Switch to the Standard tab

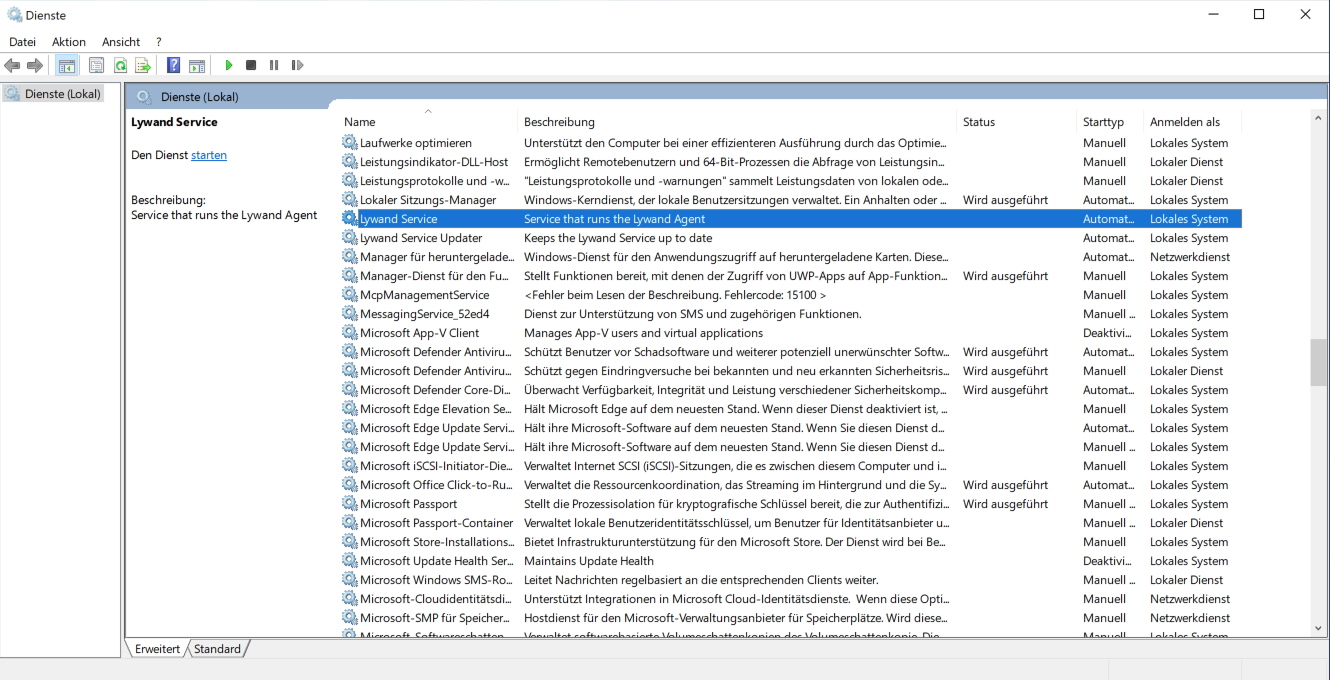pyautogui.click(x=217, y=649)
